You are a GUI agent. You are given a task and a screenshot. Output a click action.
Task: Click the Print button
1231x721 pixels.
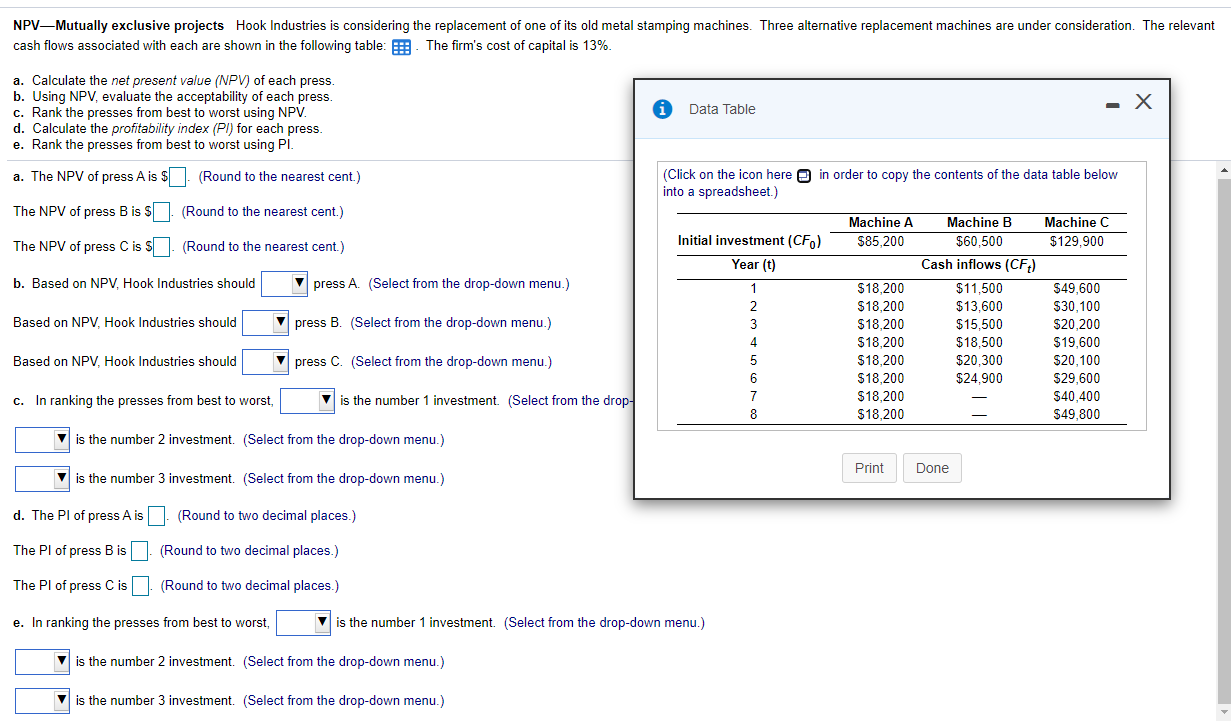click(x=869, y=468)
